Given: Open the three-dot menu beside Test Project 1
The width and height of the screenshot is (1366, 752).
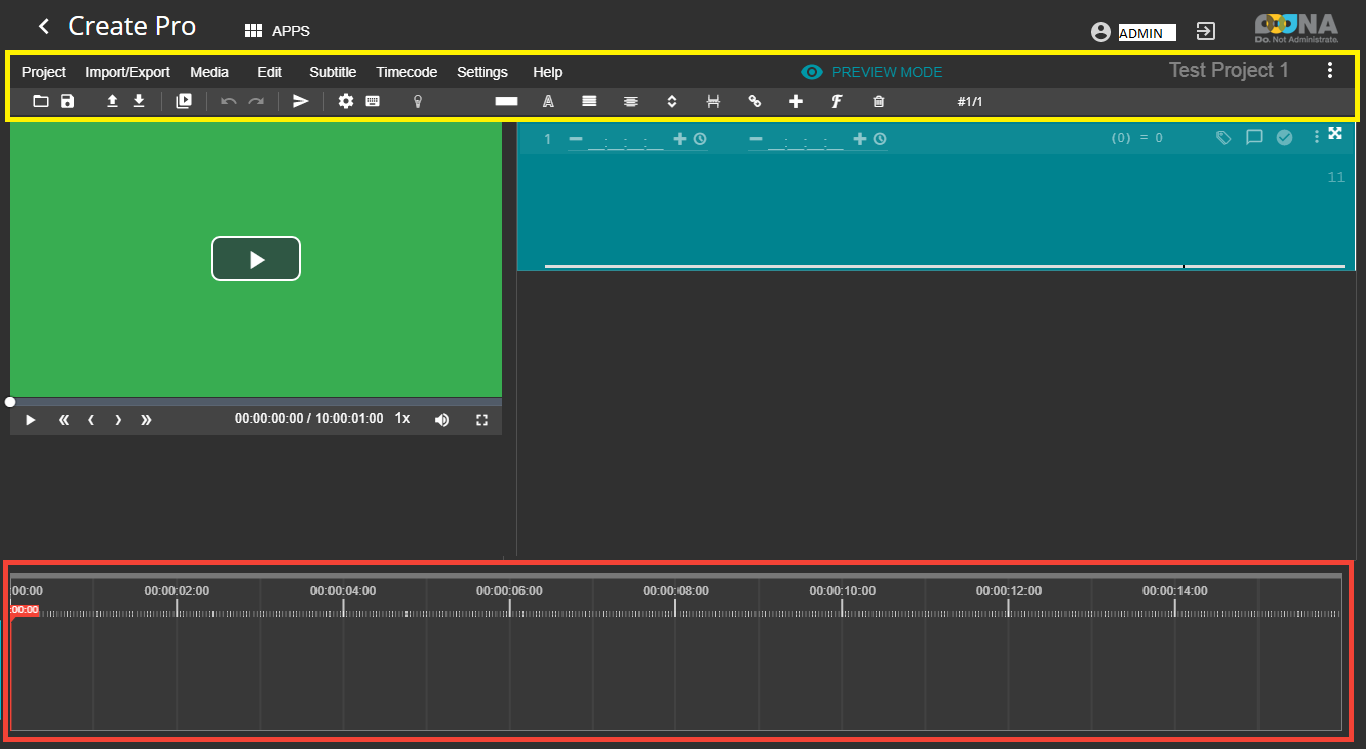Looking at the screenshot, I should (1329, 70).
